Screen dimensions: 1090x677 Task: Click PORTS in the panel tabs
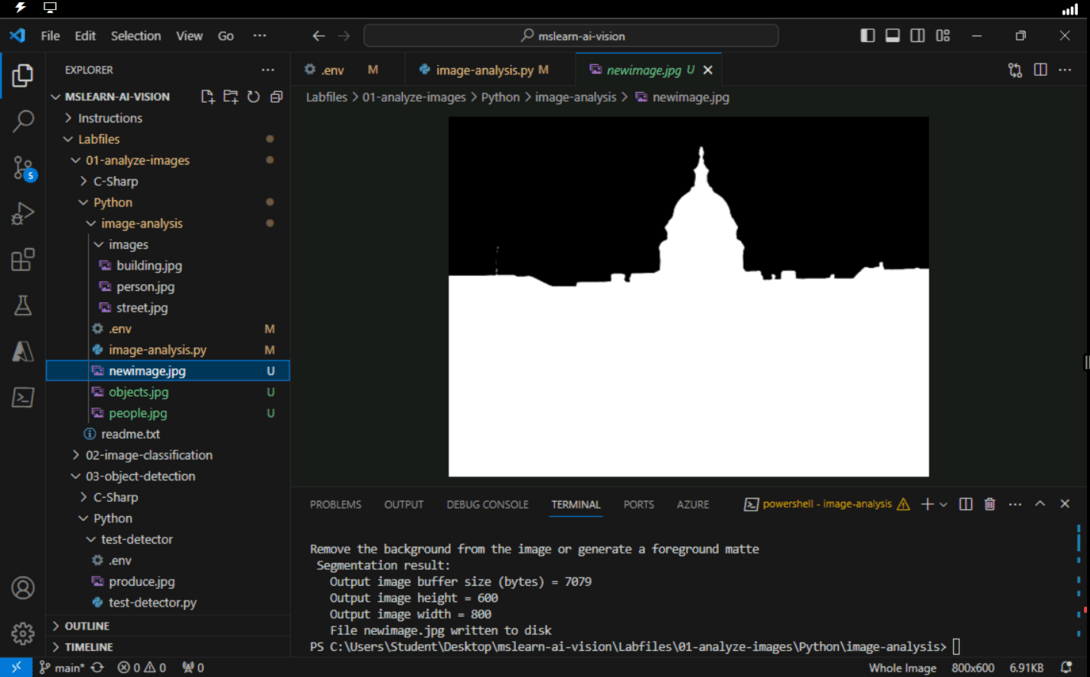point(638,505)
